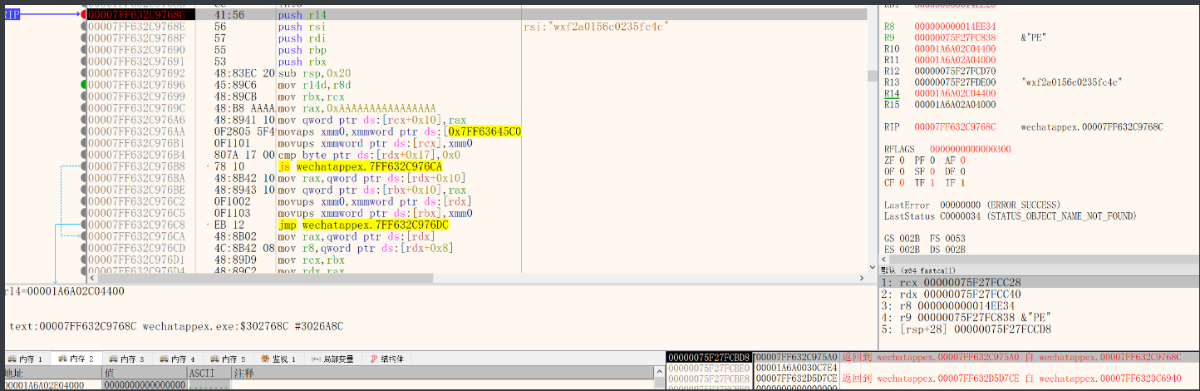Screen dimensions: 1200x391
Task: Toggle breakpoint bullet at 00007FF632C976C8
Action: pyautogui.click(x=83, y=225)
